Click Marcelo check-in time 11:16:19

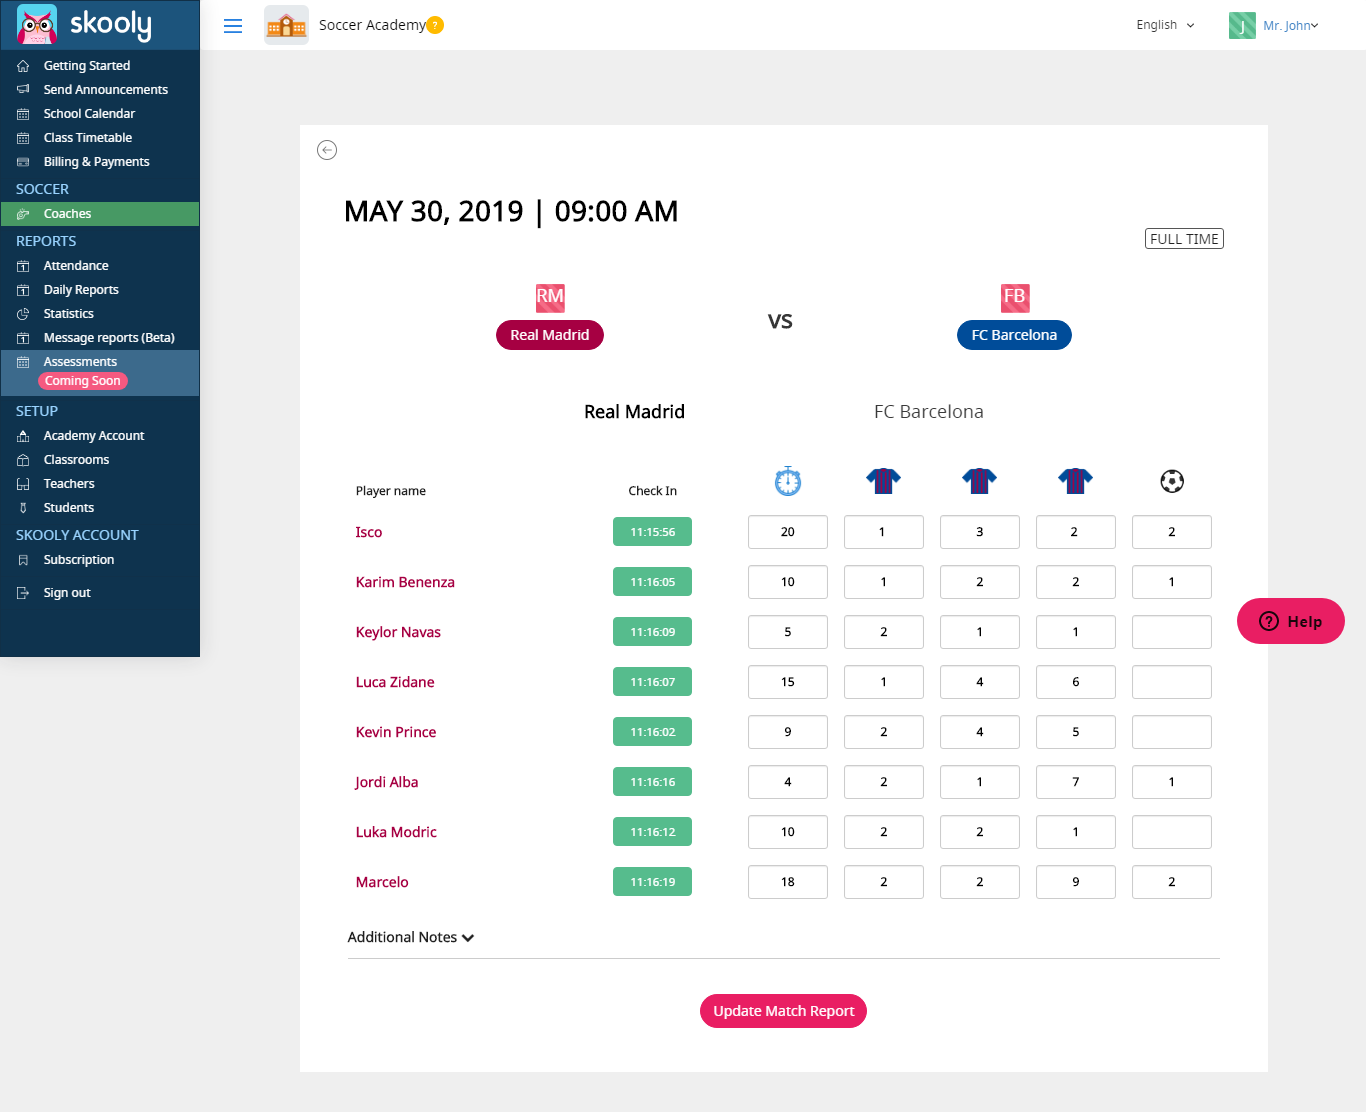point(652,882)
